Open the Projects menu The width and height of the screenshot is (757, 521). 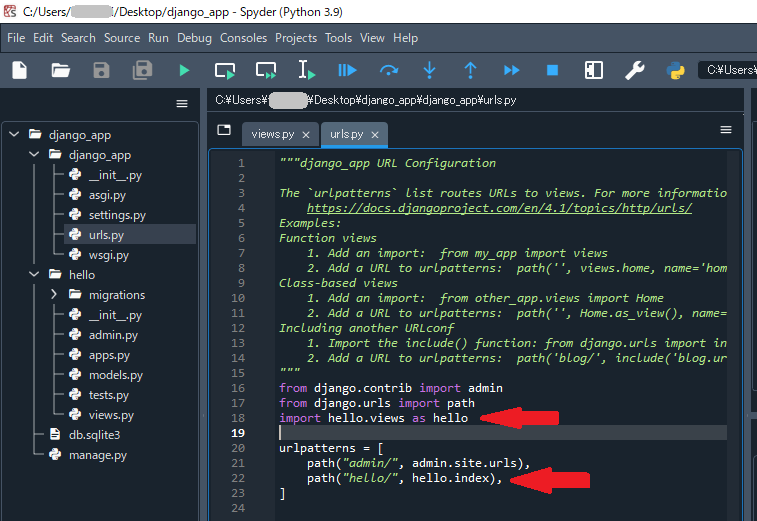click(296, 38)
